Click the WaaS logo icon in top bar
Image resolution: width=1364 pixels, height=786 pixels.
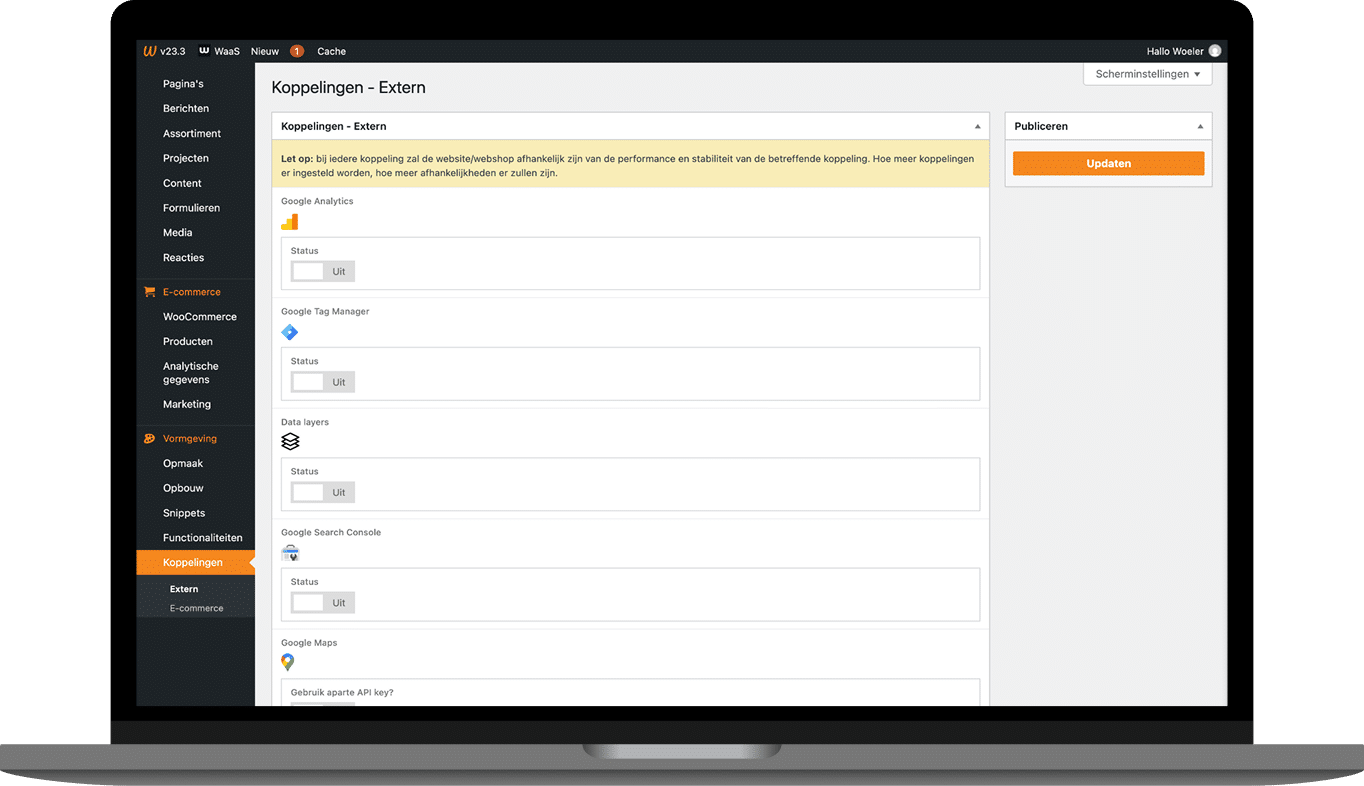(x=204, y=51)
